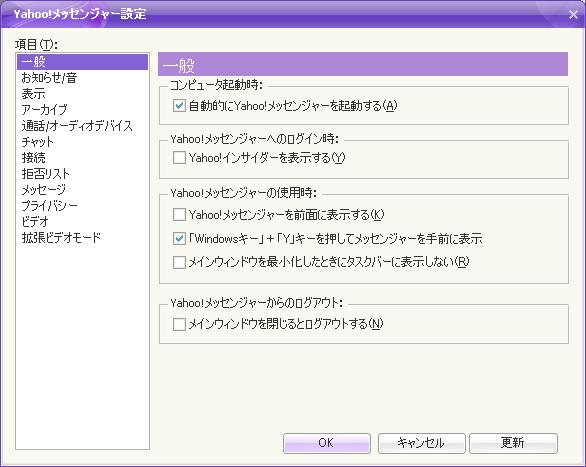Select ビデオ in the item list
Viewport: 586px width, 467px height.
(x=82, y=222)
